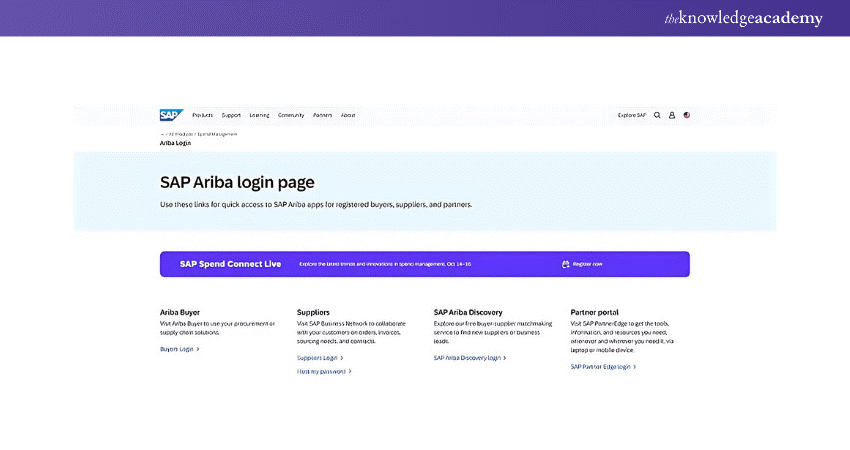
Task: Click the SAP Spend Connect Live heading
Action: click(230, 264)
